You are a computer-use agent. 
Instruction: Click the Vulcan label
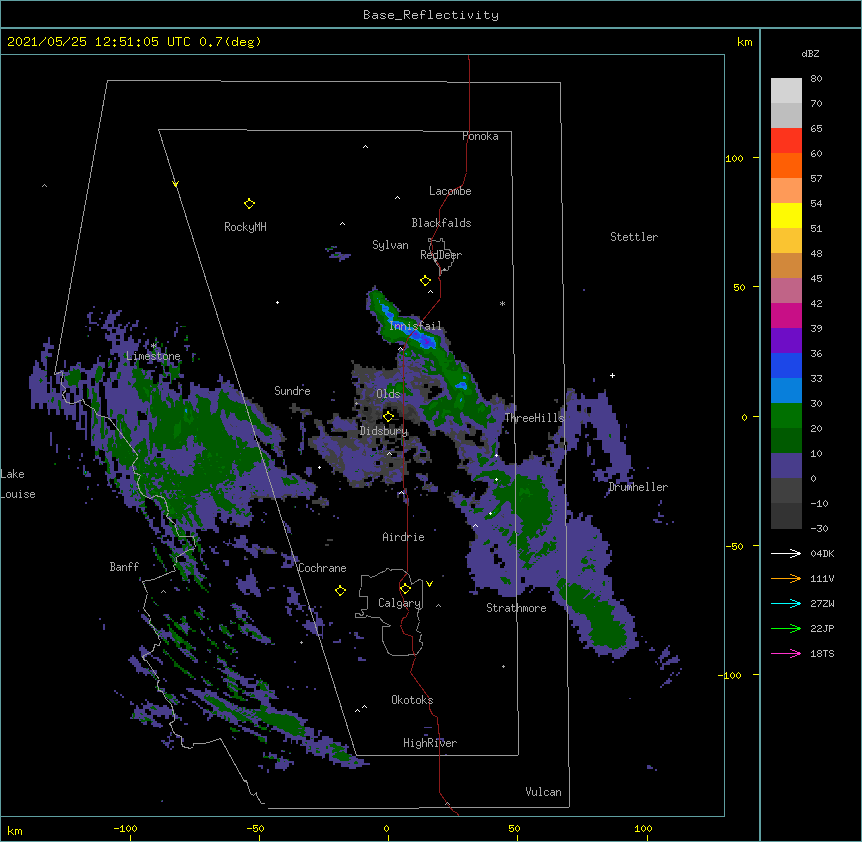(x=543, y=792)
